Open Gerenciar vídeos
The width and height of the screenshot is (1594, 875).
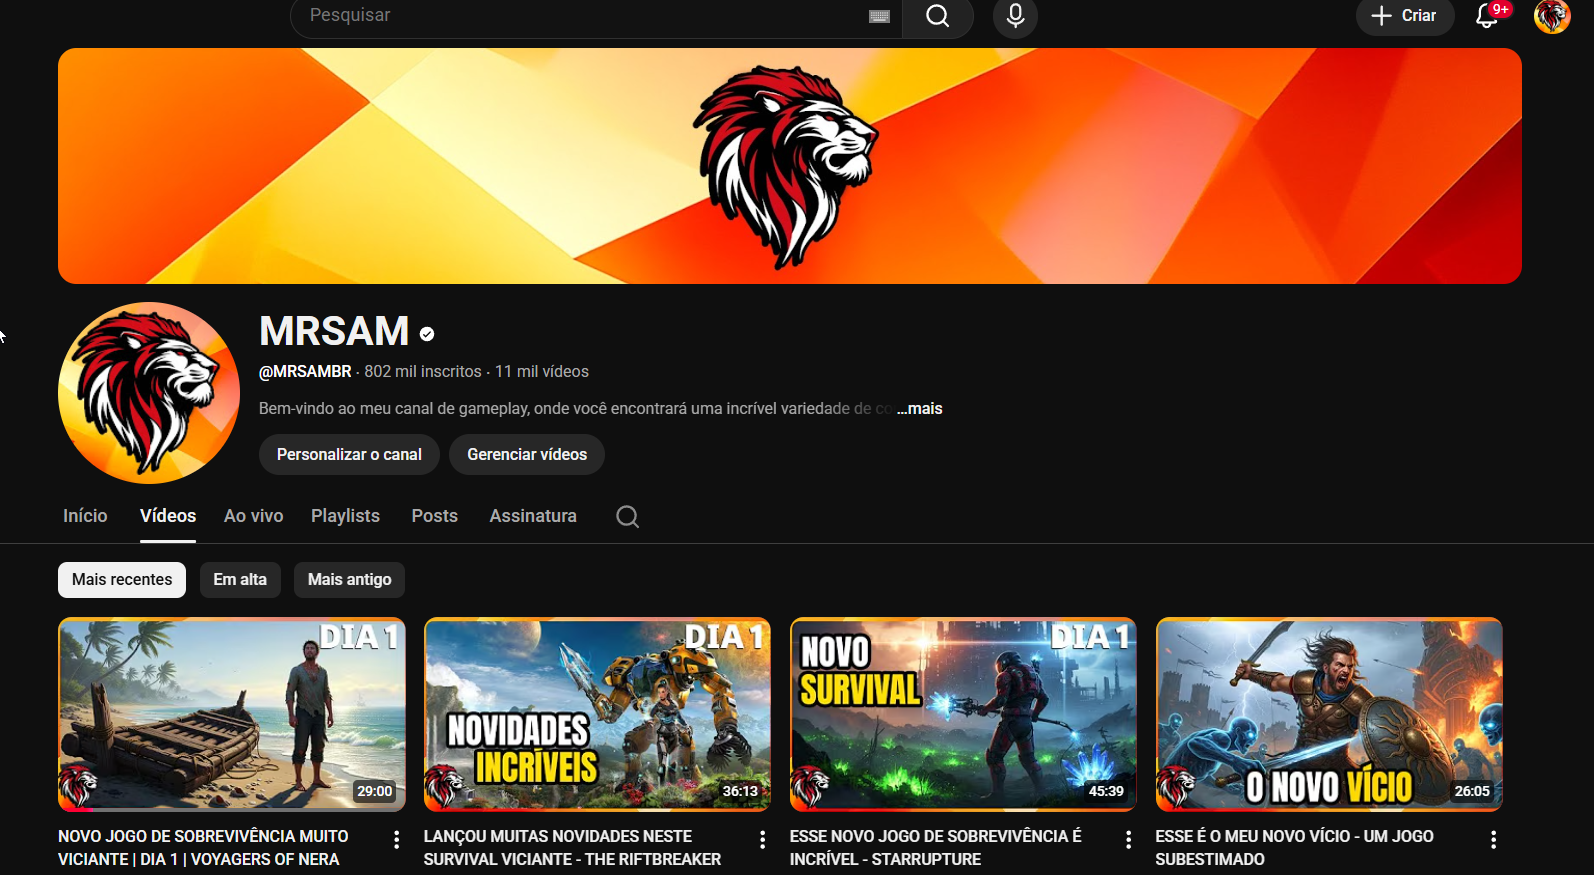tap(527, 454)
